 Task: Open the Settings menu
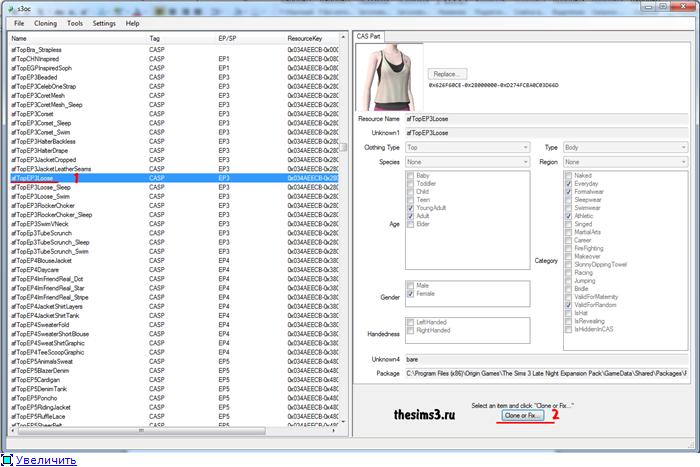pyautogui.click(x=104, y=23)
